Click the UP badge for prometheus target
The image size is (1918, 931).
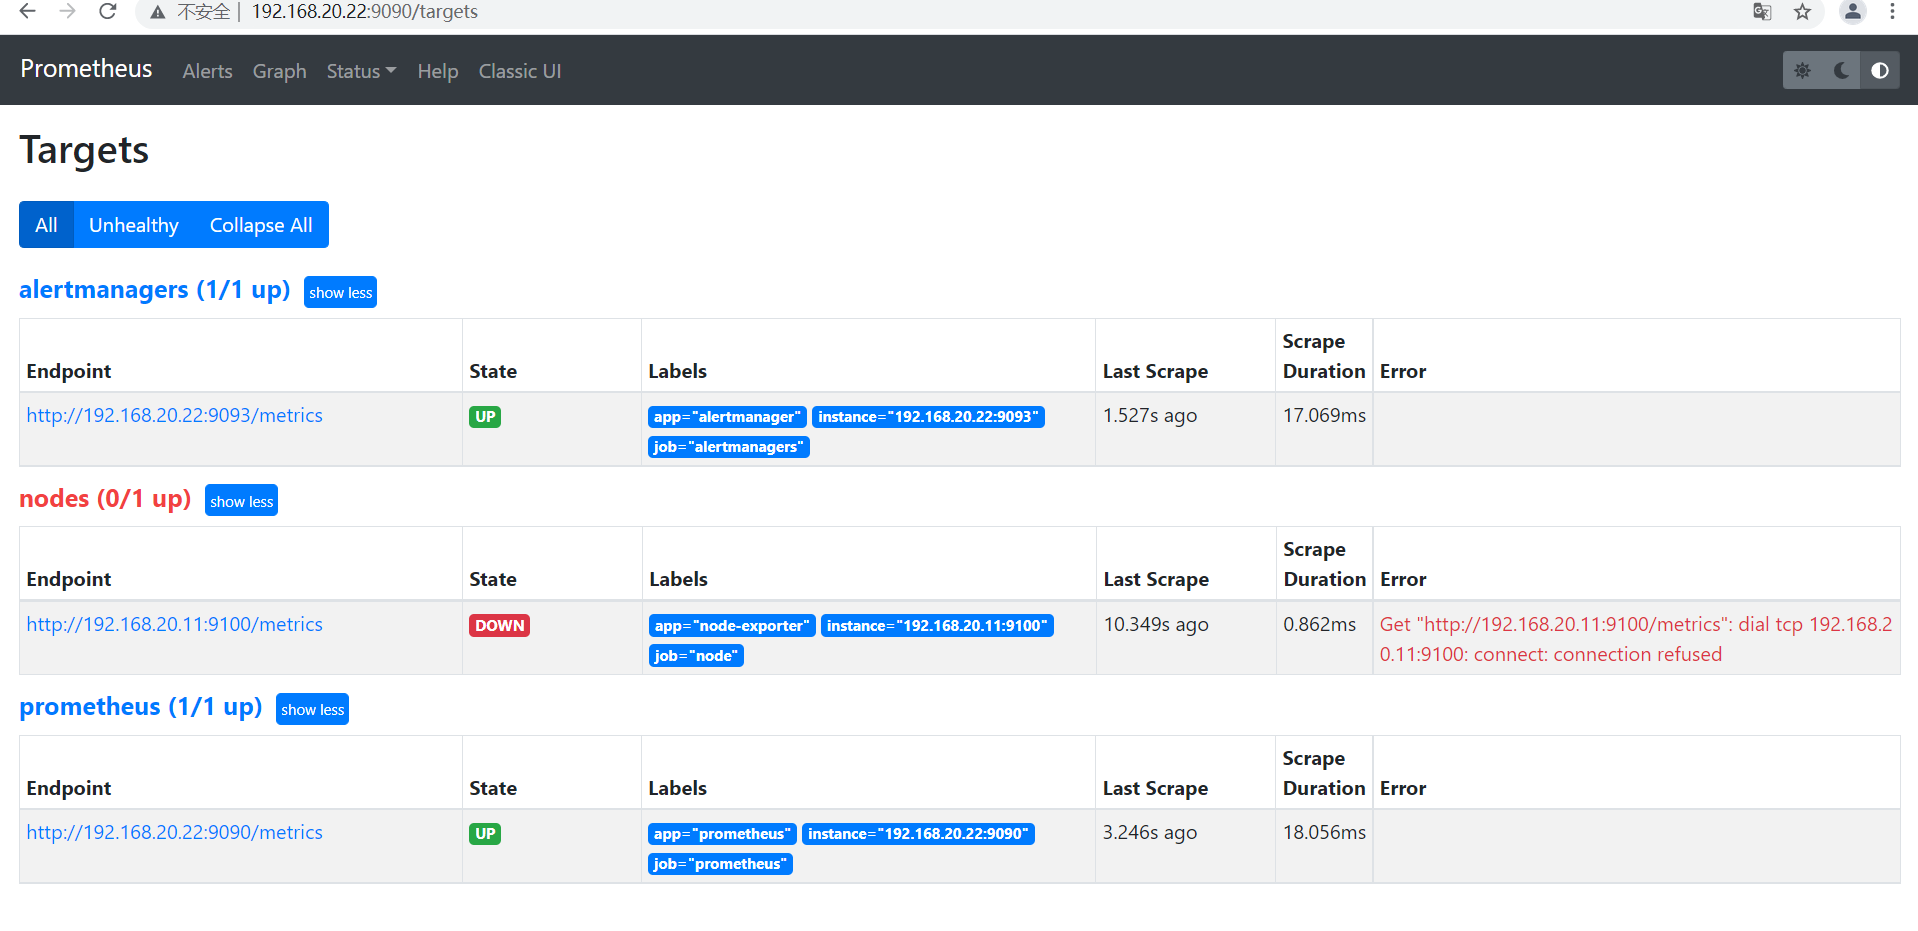(485, 834)
